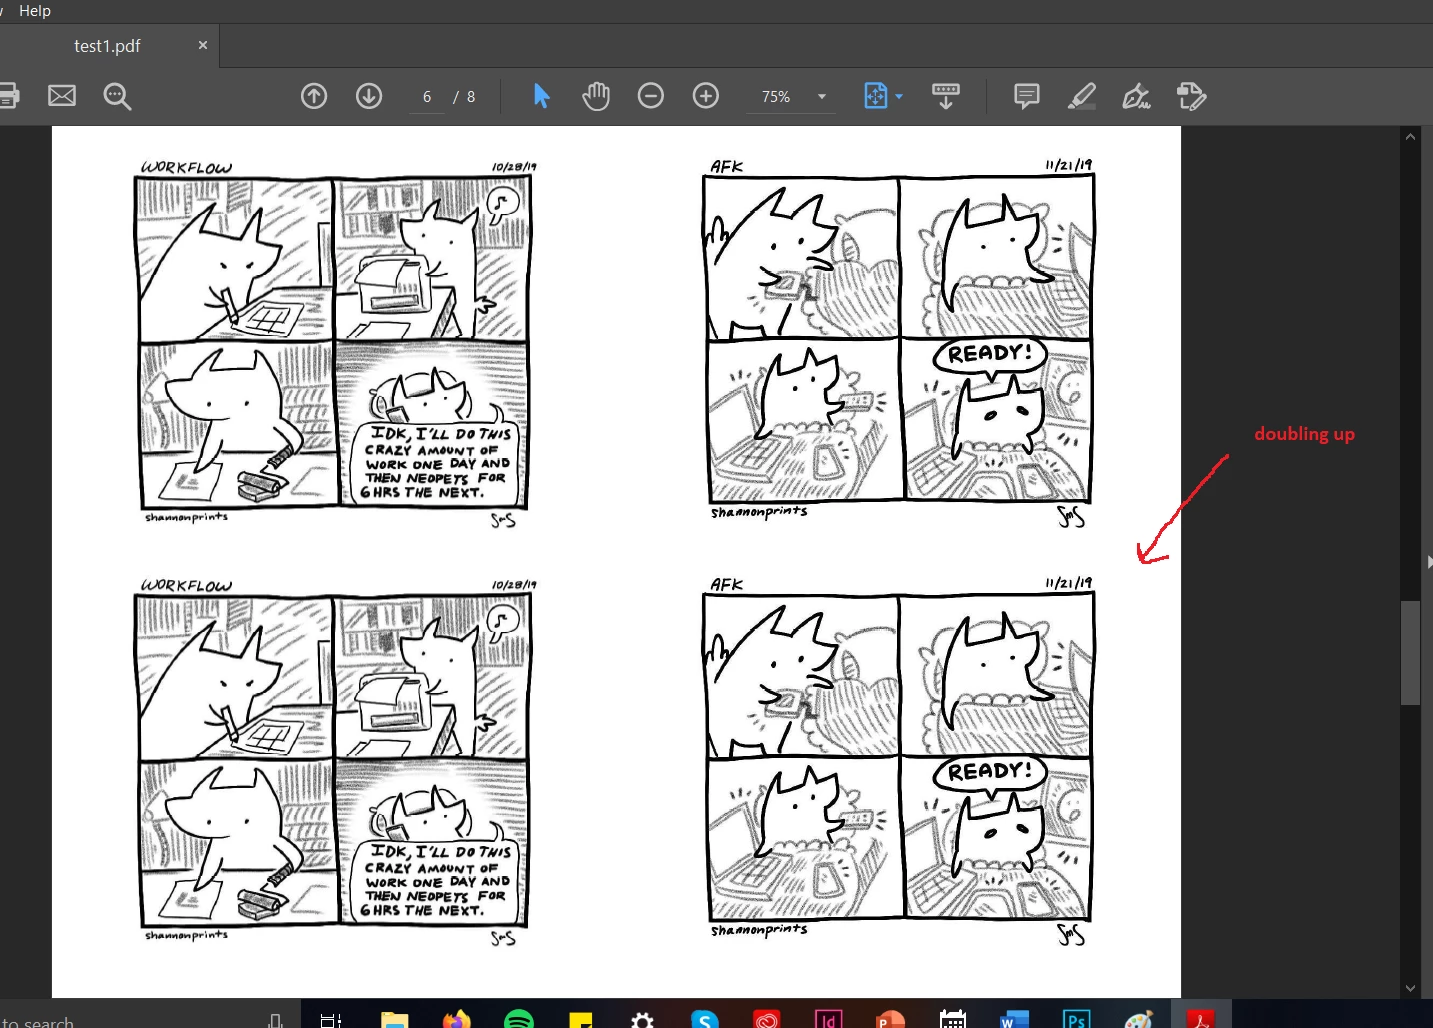
Task: Click the email envelope icon
Action: click(62, 96)
